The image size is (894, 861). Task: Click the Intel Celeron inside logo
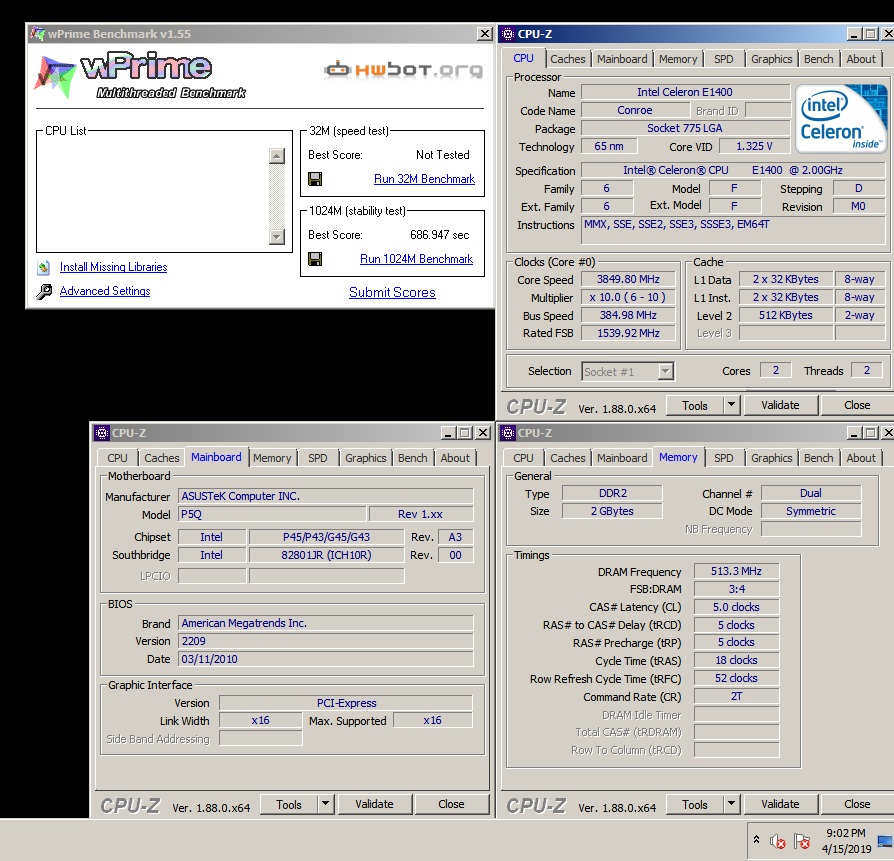(841, 118)
